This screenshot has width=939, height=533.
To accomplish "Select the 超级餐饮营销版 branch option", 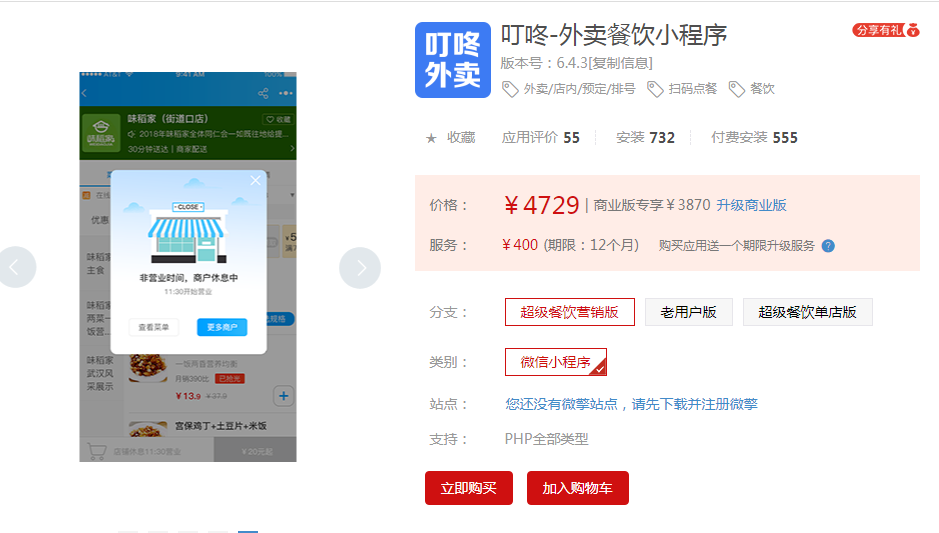I will (570, 312).
